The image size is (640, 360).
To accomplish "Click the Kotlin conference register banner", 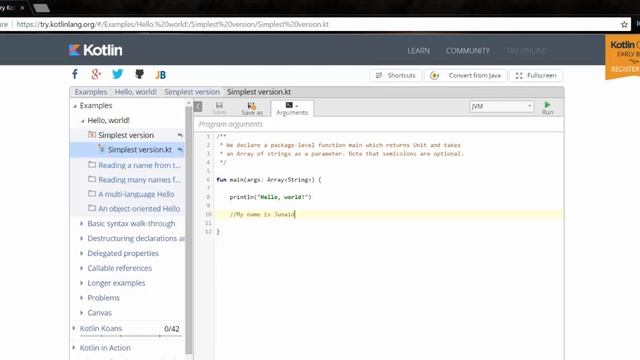I will click(622, 57).
